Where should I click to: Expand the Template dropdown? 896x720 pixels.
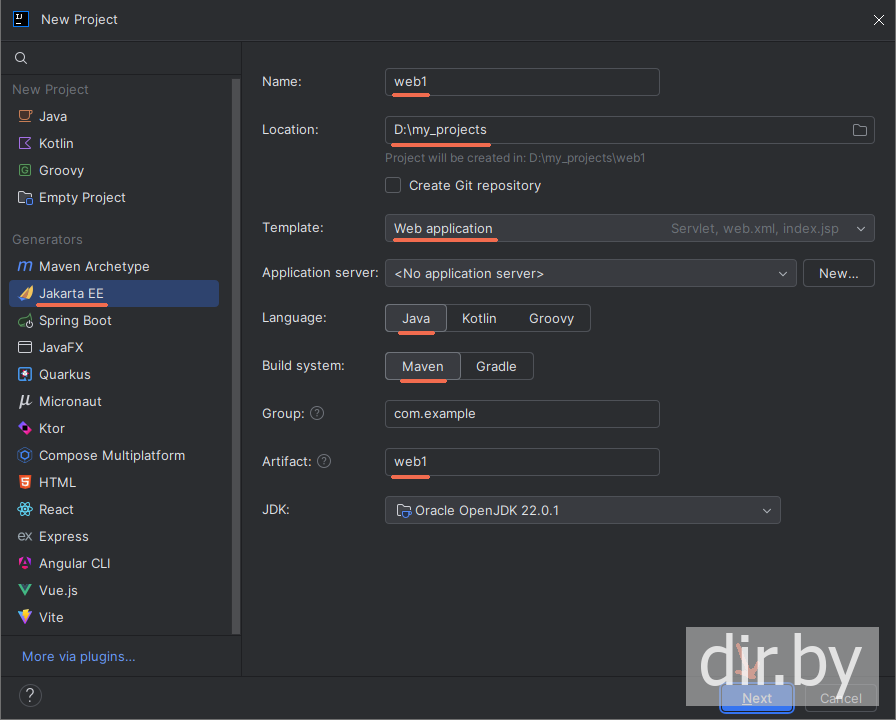pos(860,228)
